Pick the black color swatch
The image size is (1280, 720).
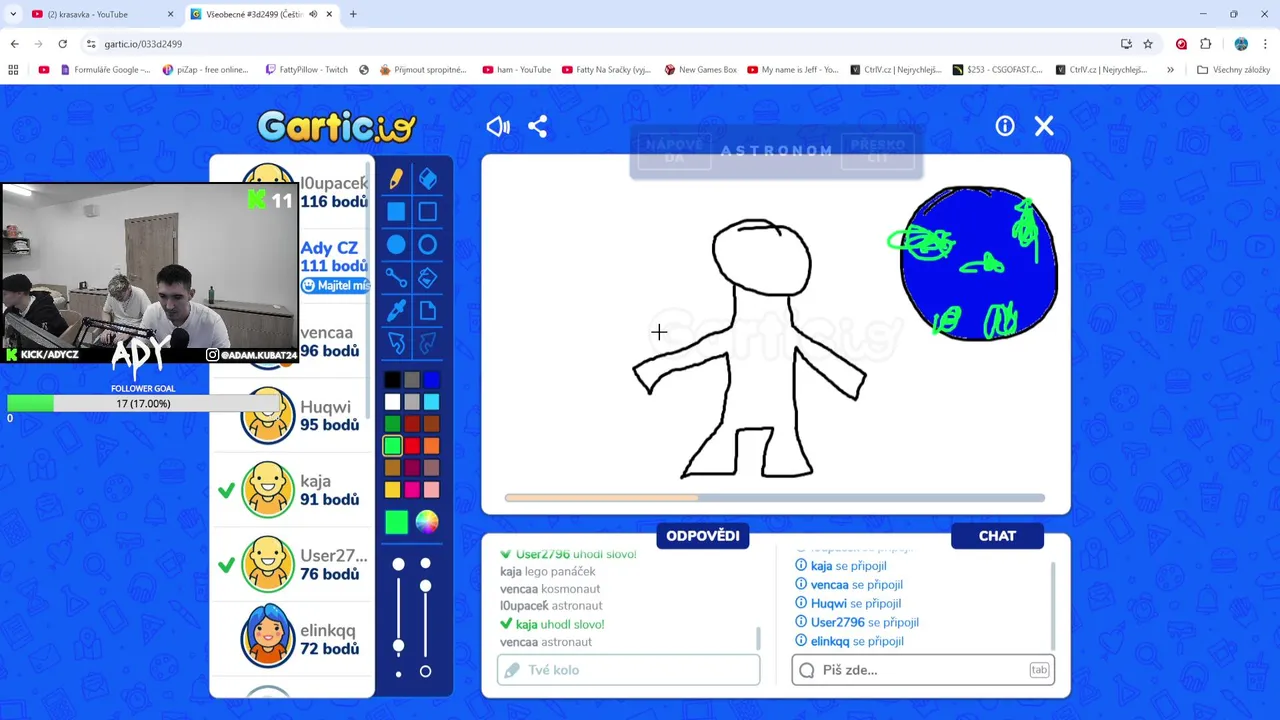392,380
